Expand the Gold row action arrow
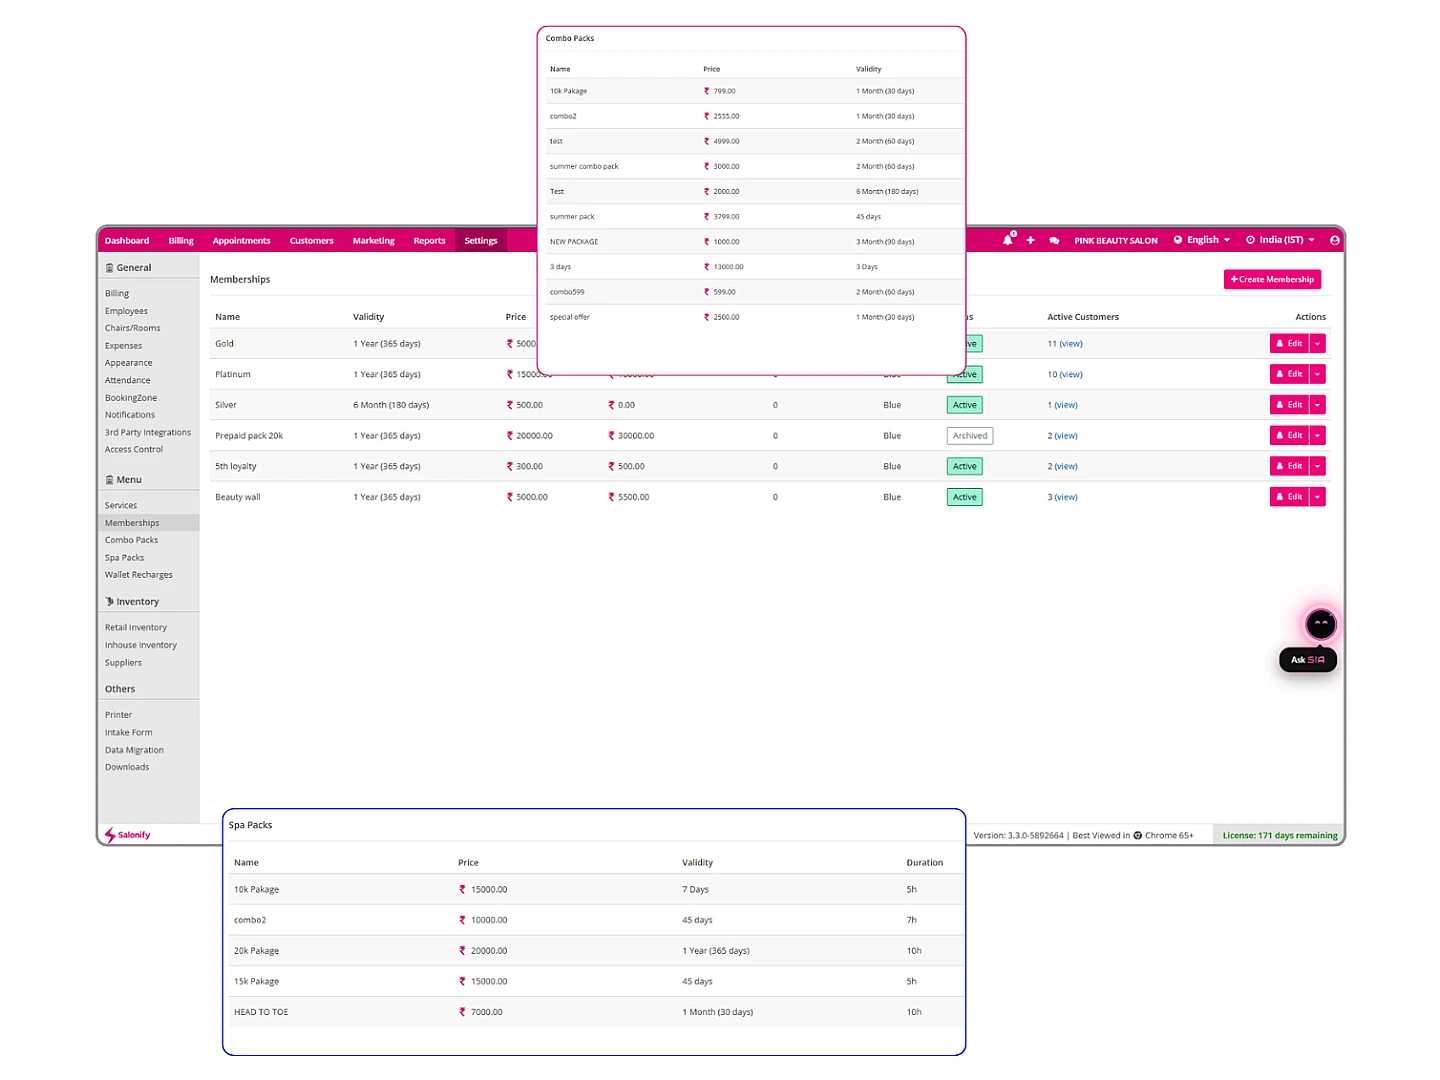 pyautogui.click(x=1318, y=344)
